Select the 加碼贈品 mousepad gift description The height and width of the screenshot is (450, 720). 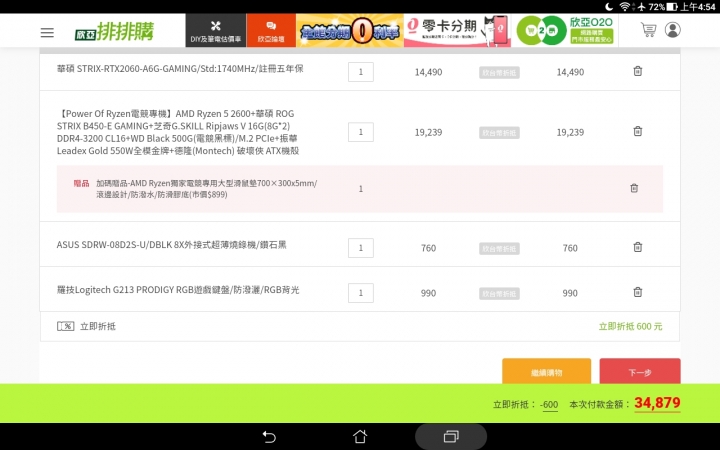(207, 189)
